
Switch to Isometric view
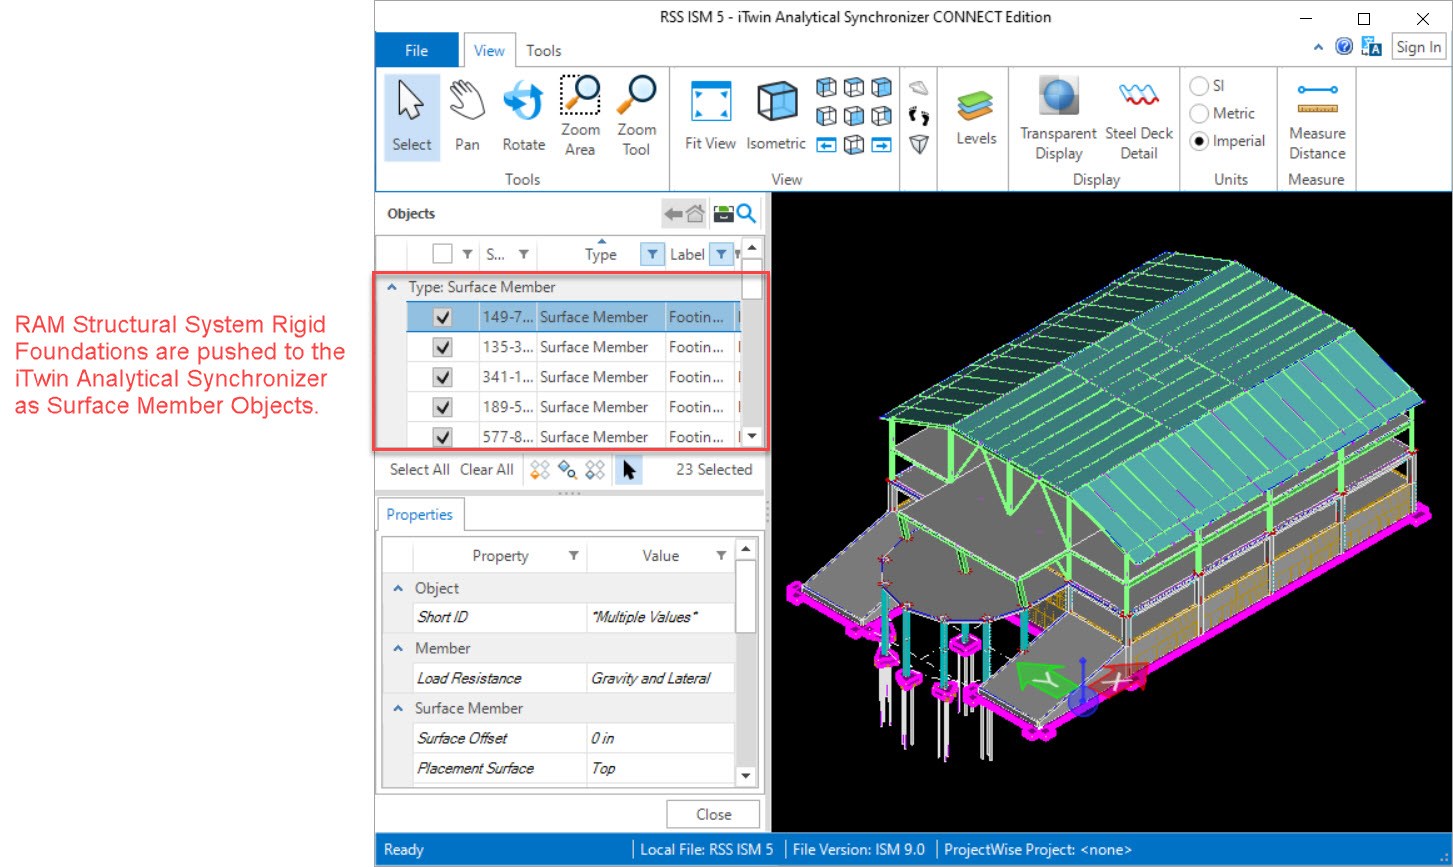[x=776, y=117]
